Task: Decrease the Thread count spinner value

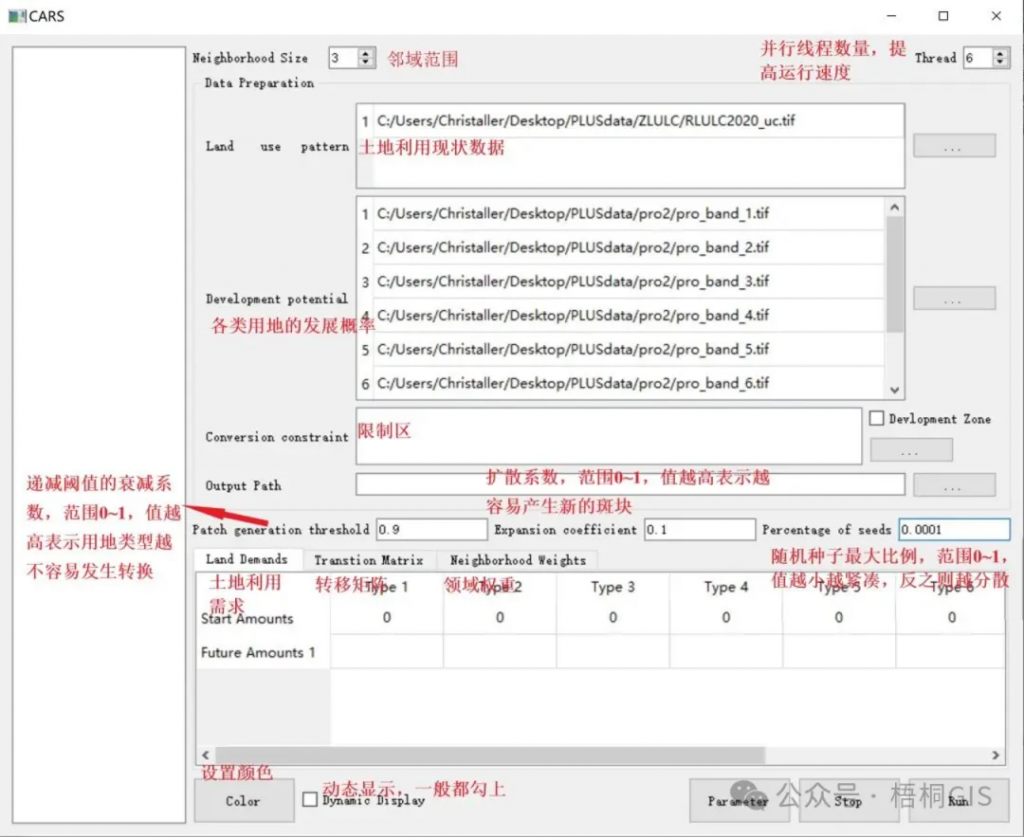Action: coord(1000,63)
